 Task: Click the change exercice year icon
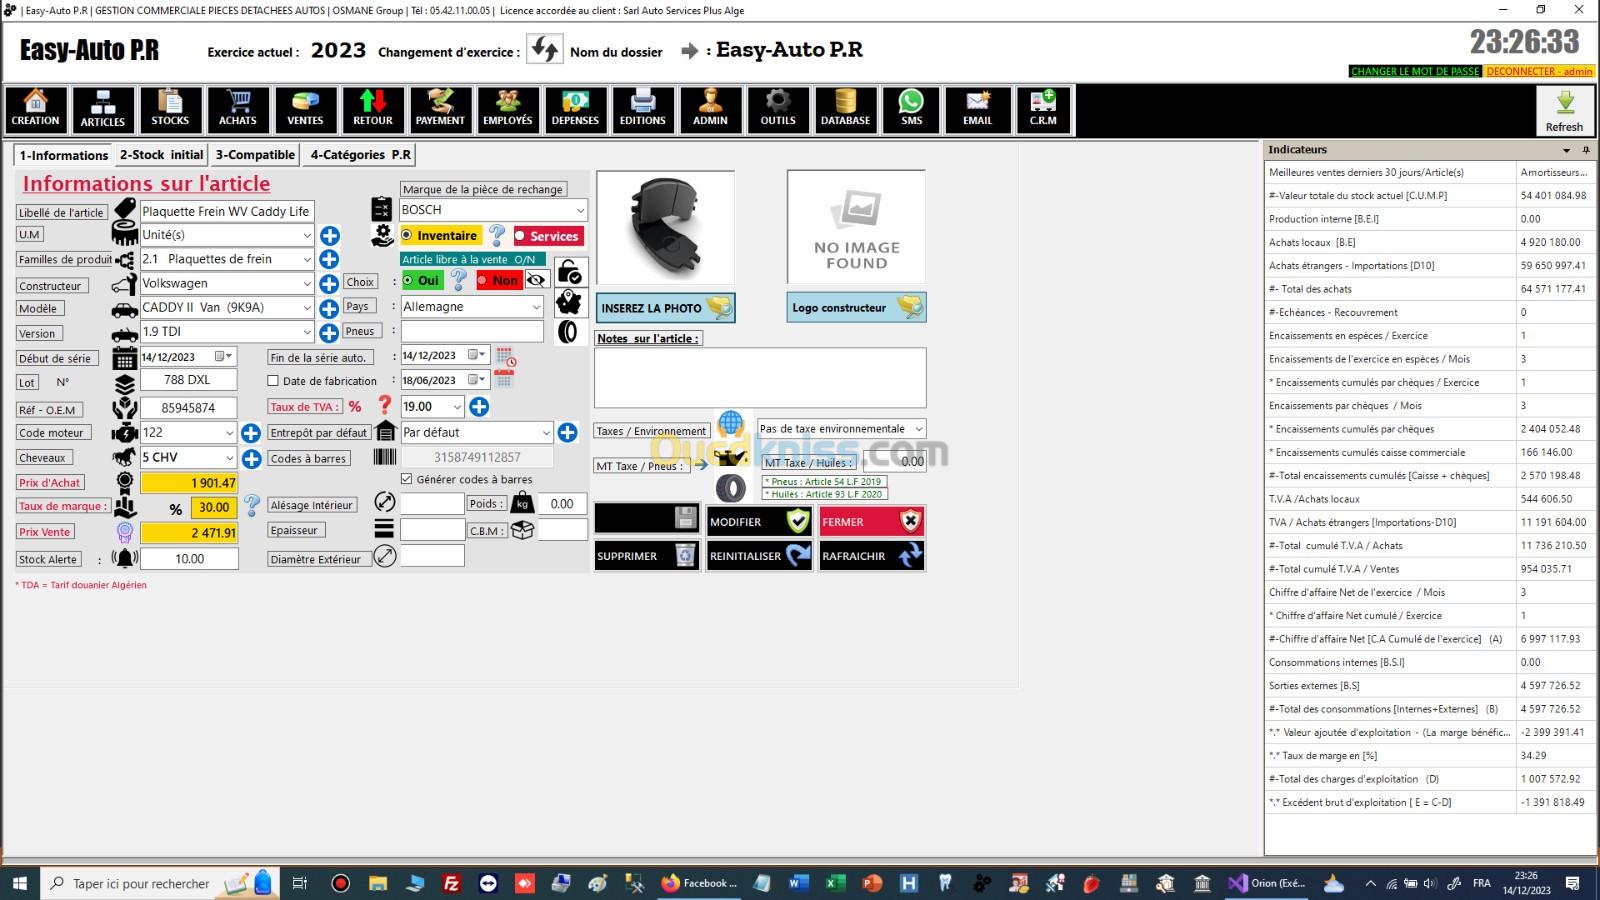(545, 50)
